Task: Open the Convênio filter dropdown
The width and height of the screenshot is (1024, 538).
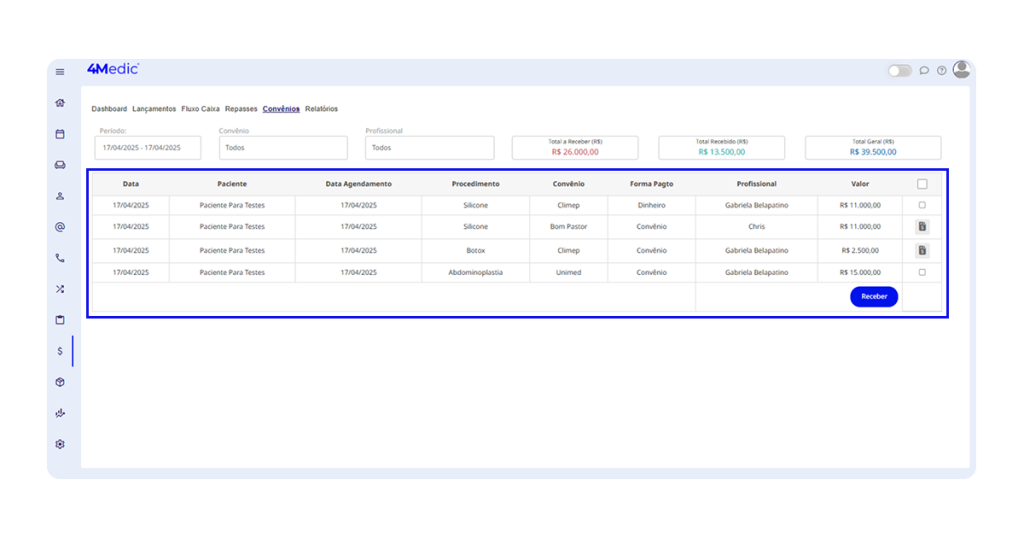Action: point(283,148)
